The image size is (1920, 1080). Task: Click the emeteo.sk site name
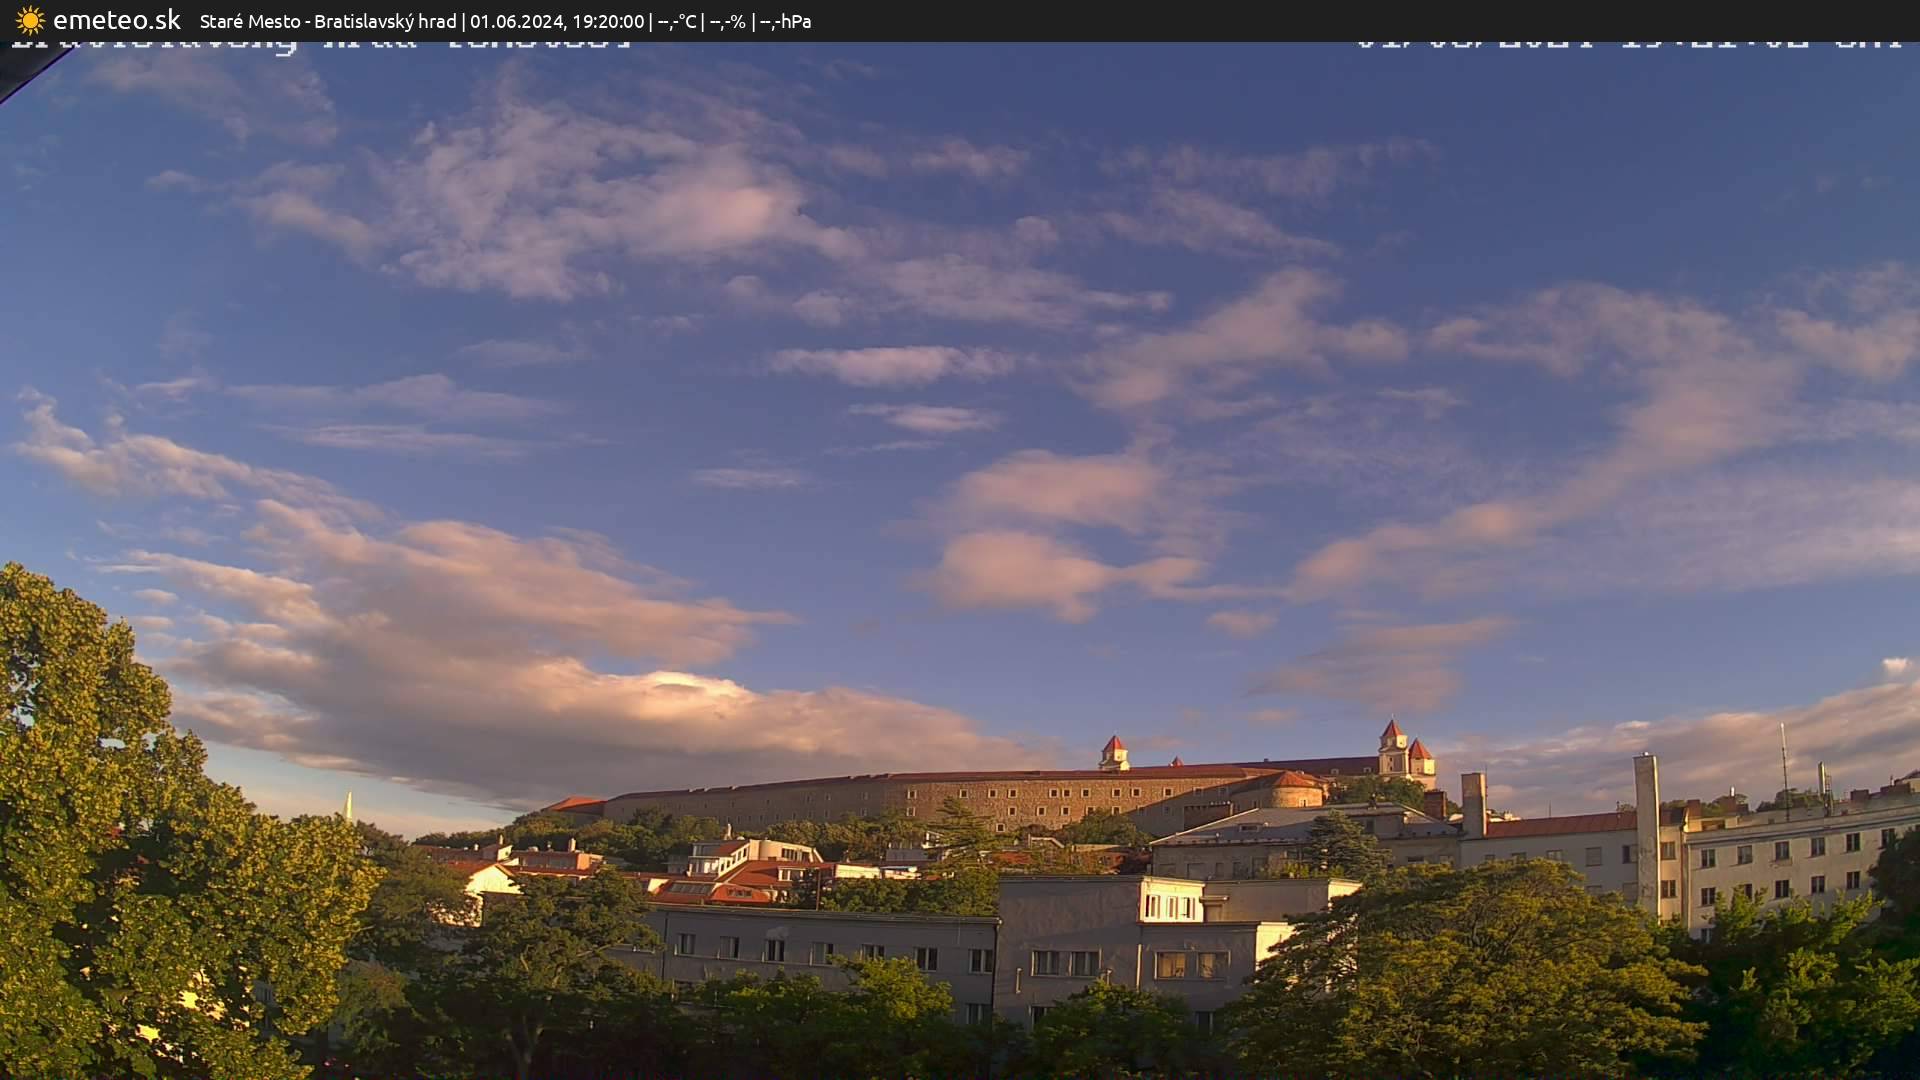point(116,20)
